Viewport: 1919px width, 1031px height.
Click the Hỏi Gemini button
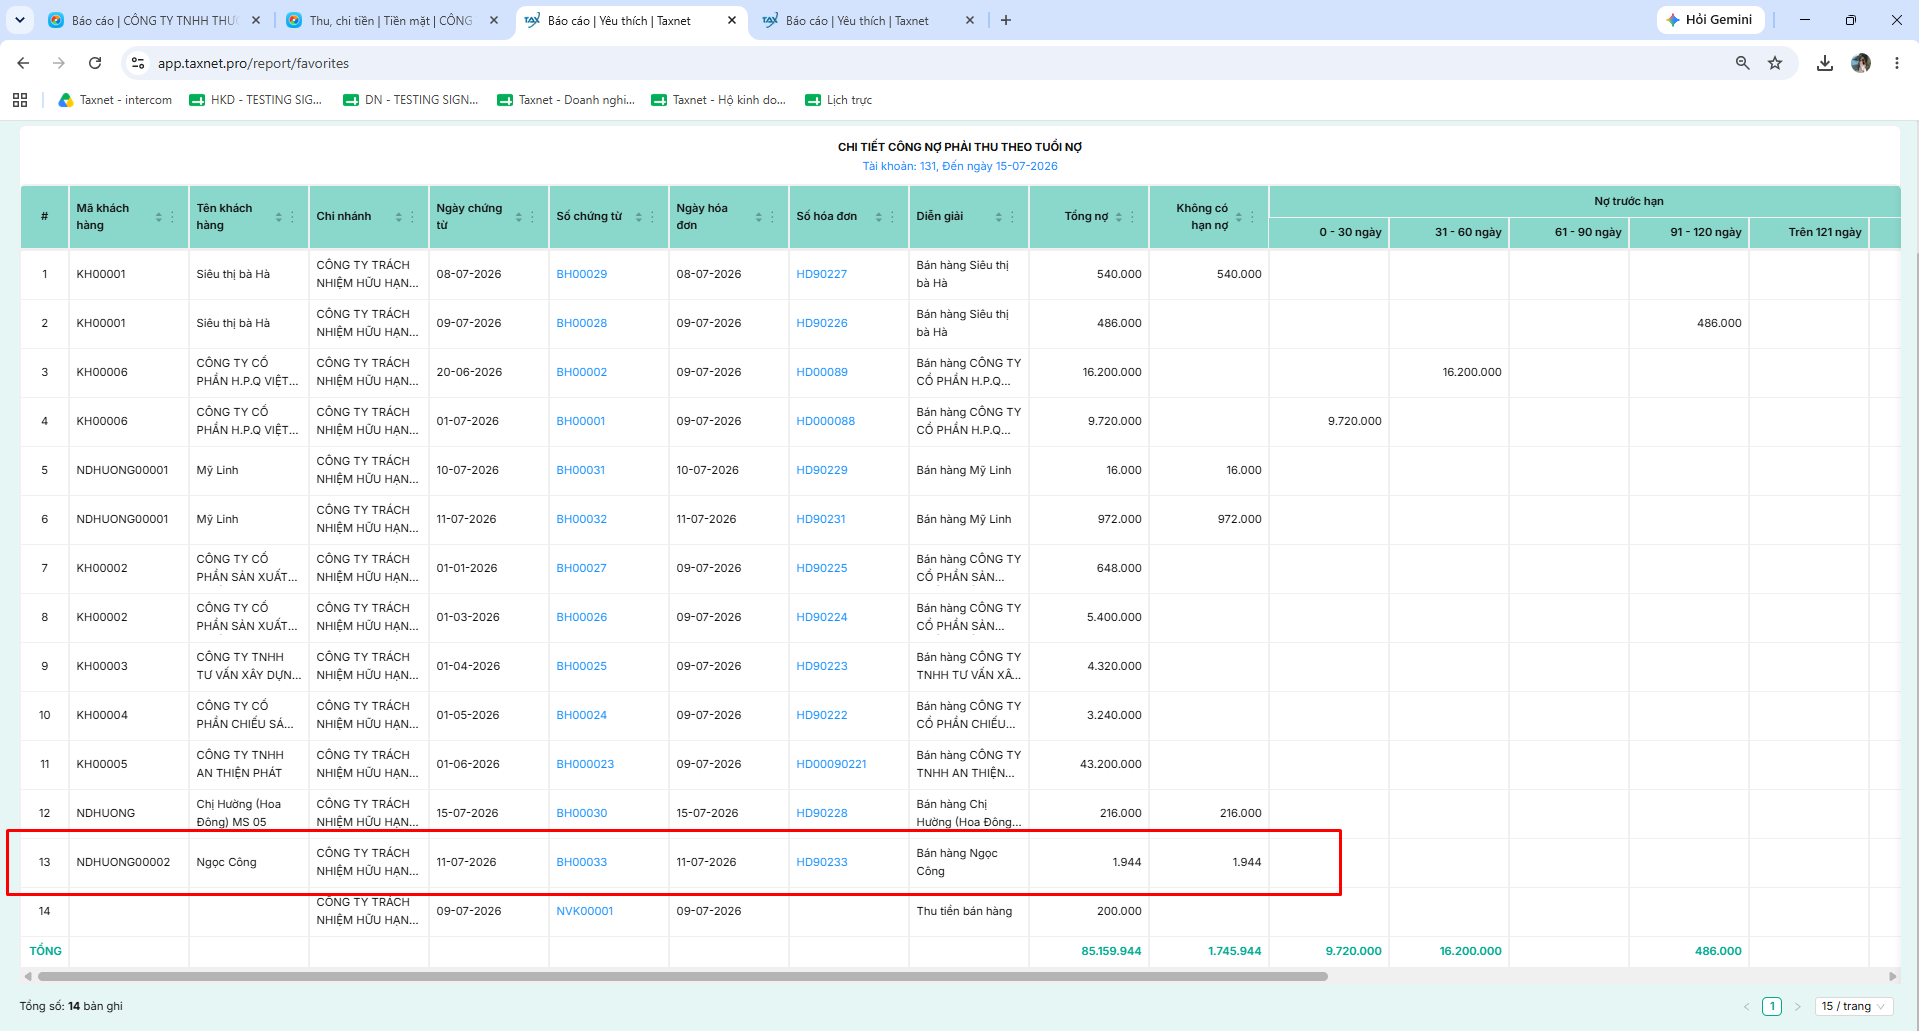click(1710, 20)
